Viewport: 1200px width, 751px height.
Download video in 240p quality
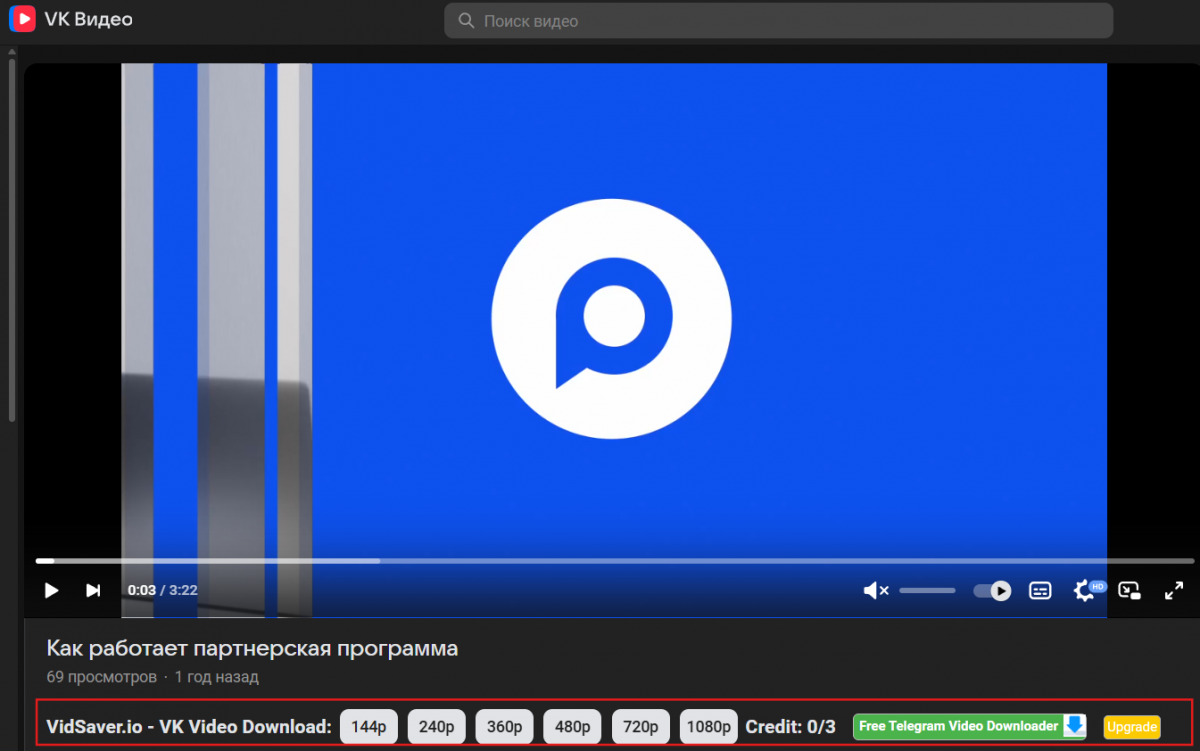(x=436, y=727)
